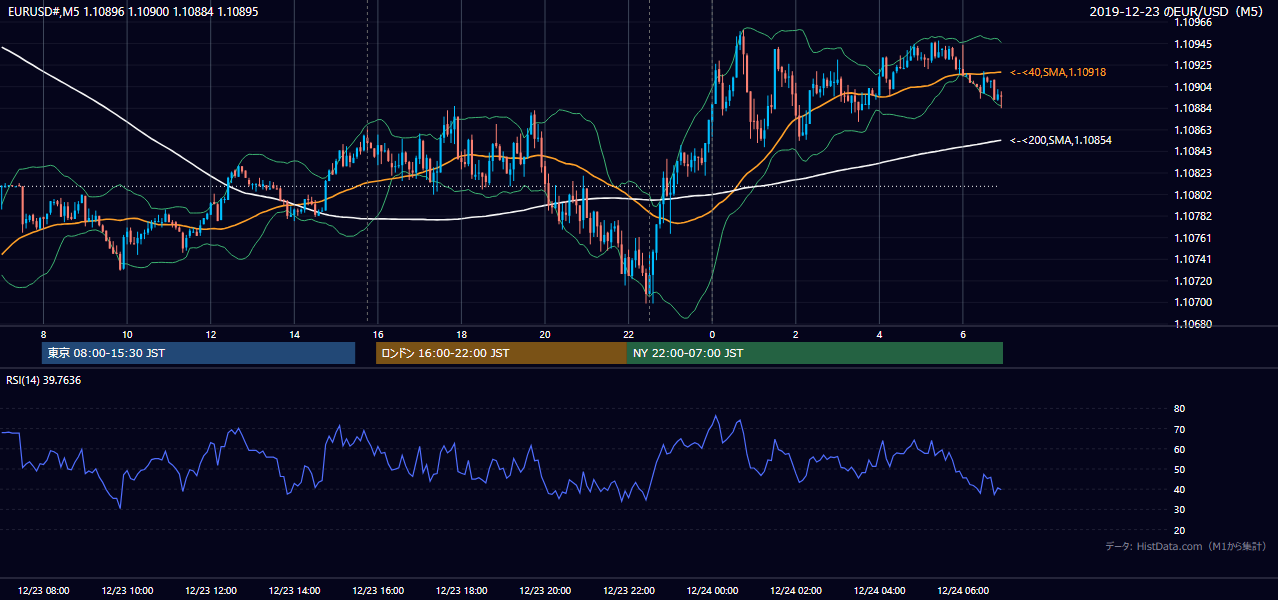
Task: Select the NY 22:00-07:00 JST session bar
Action: pyautogui.click(x=815, y=353)
